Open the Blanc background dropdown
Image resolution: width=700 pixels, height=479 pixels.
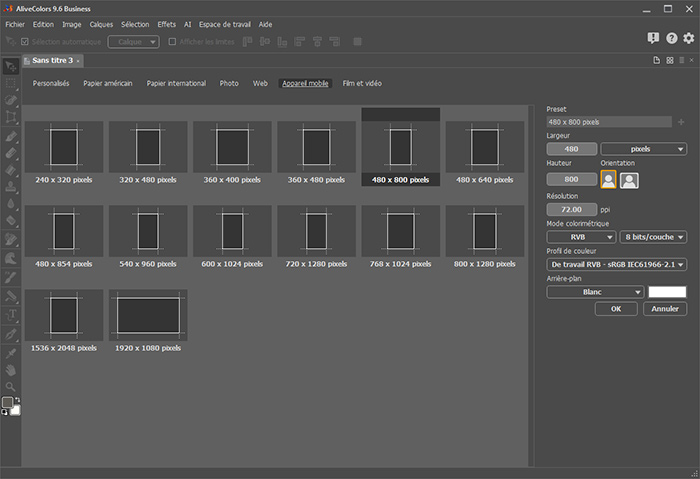[595, 292]
